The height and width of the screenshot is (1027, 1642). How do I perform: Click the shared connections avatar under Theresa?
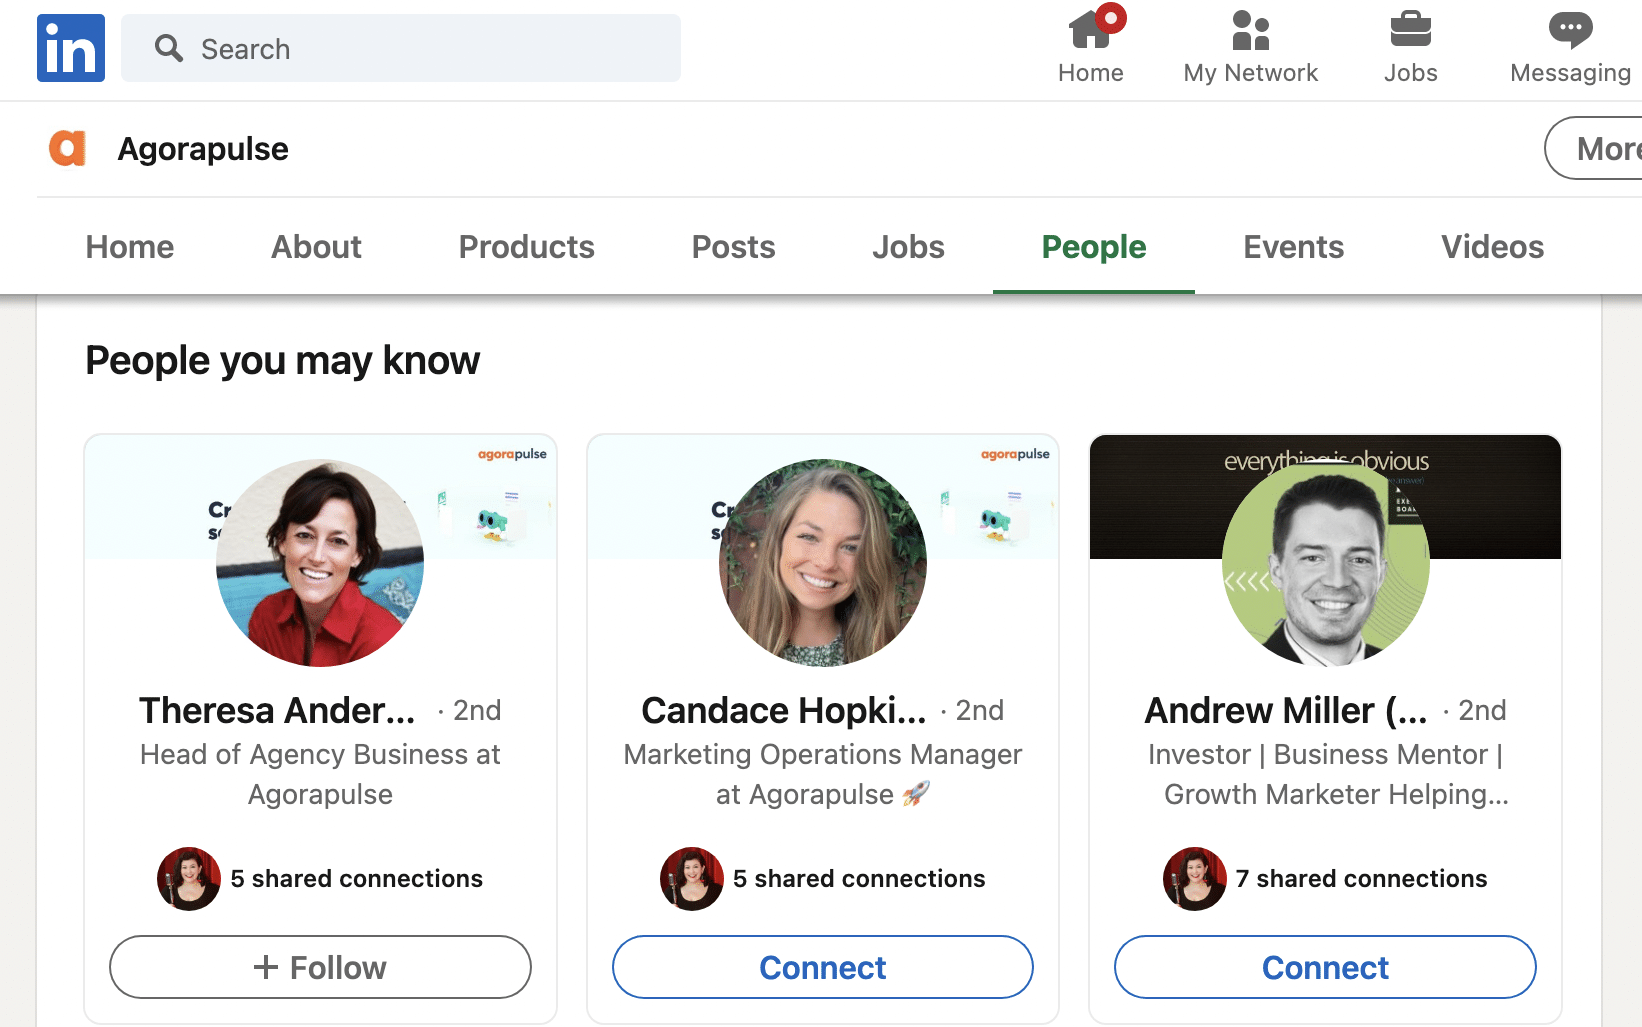[189, 879]
